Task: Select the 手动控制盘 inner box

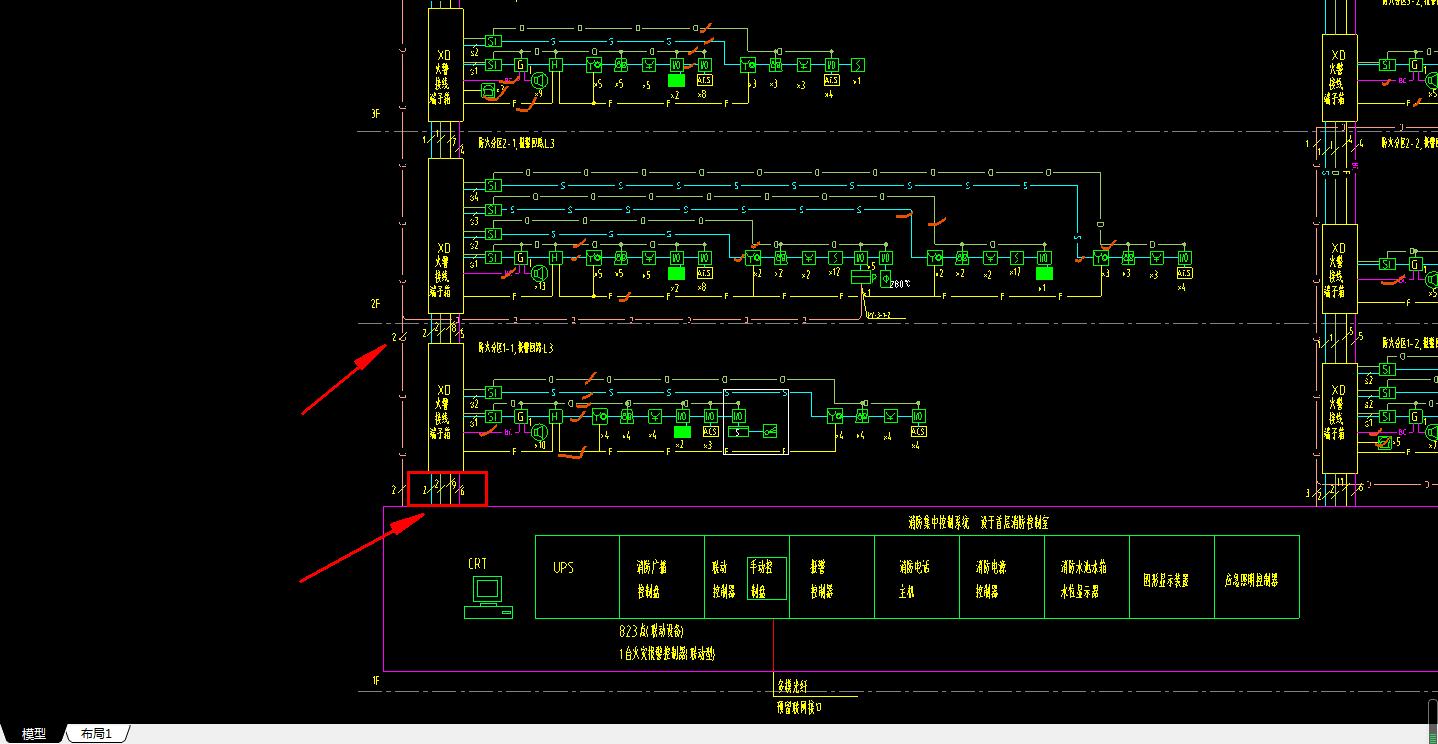Action: tap(767, 578)
